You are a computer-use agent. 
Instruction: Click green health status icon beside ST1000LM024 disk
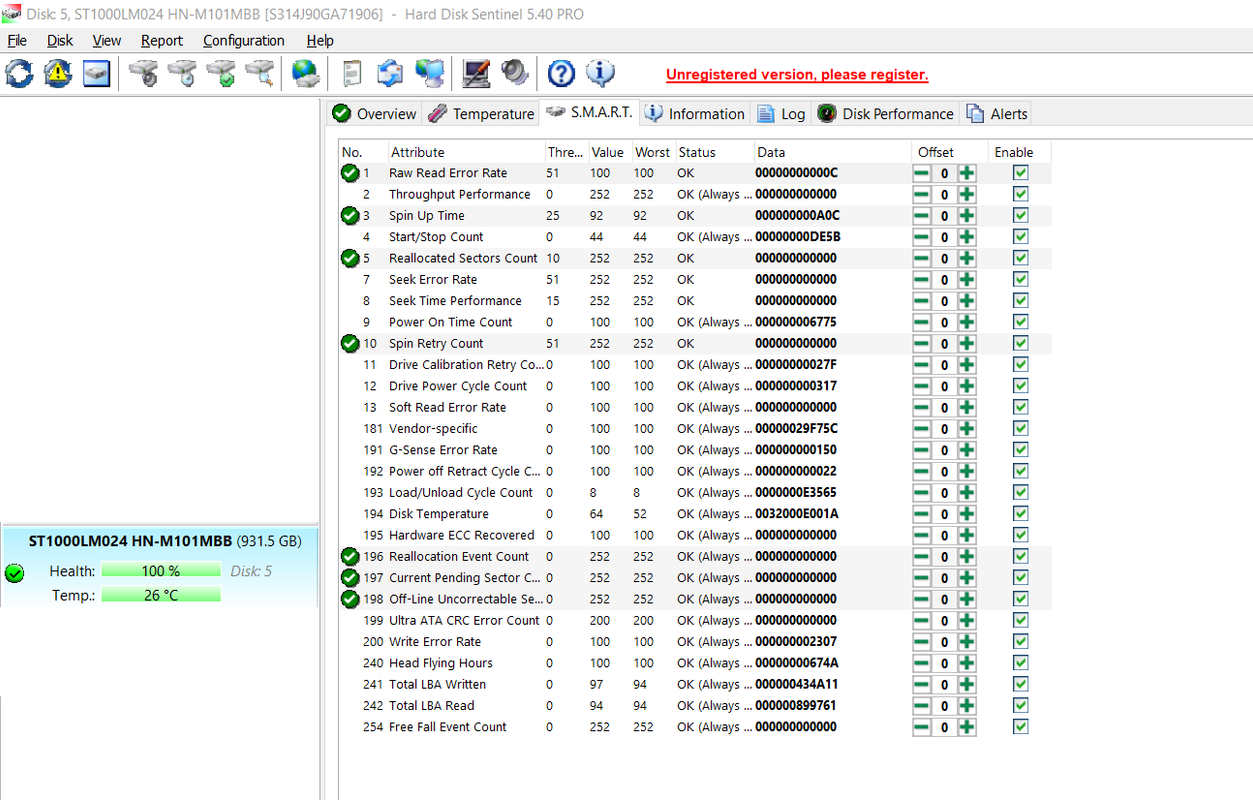click(x=14, y=573)
